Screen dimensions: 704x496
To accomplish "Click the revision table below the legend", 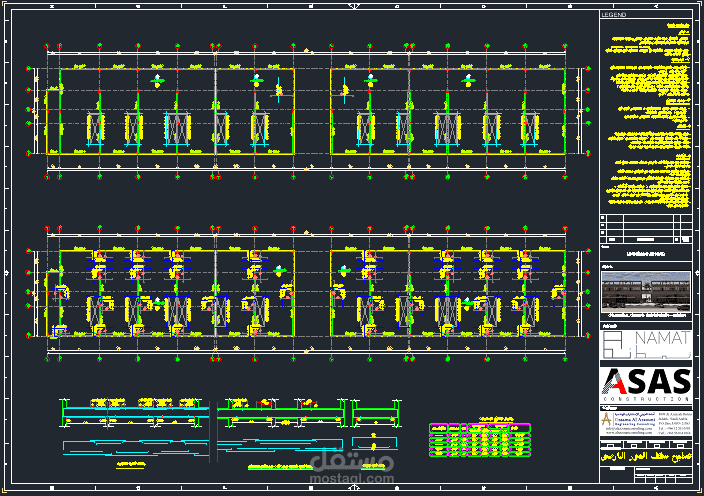I will pyautogui.click(x=646, y=228).
